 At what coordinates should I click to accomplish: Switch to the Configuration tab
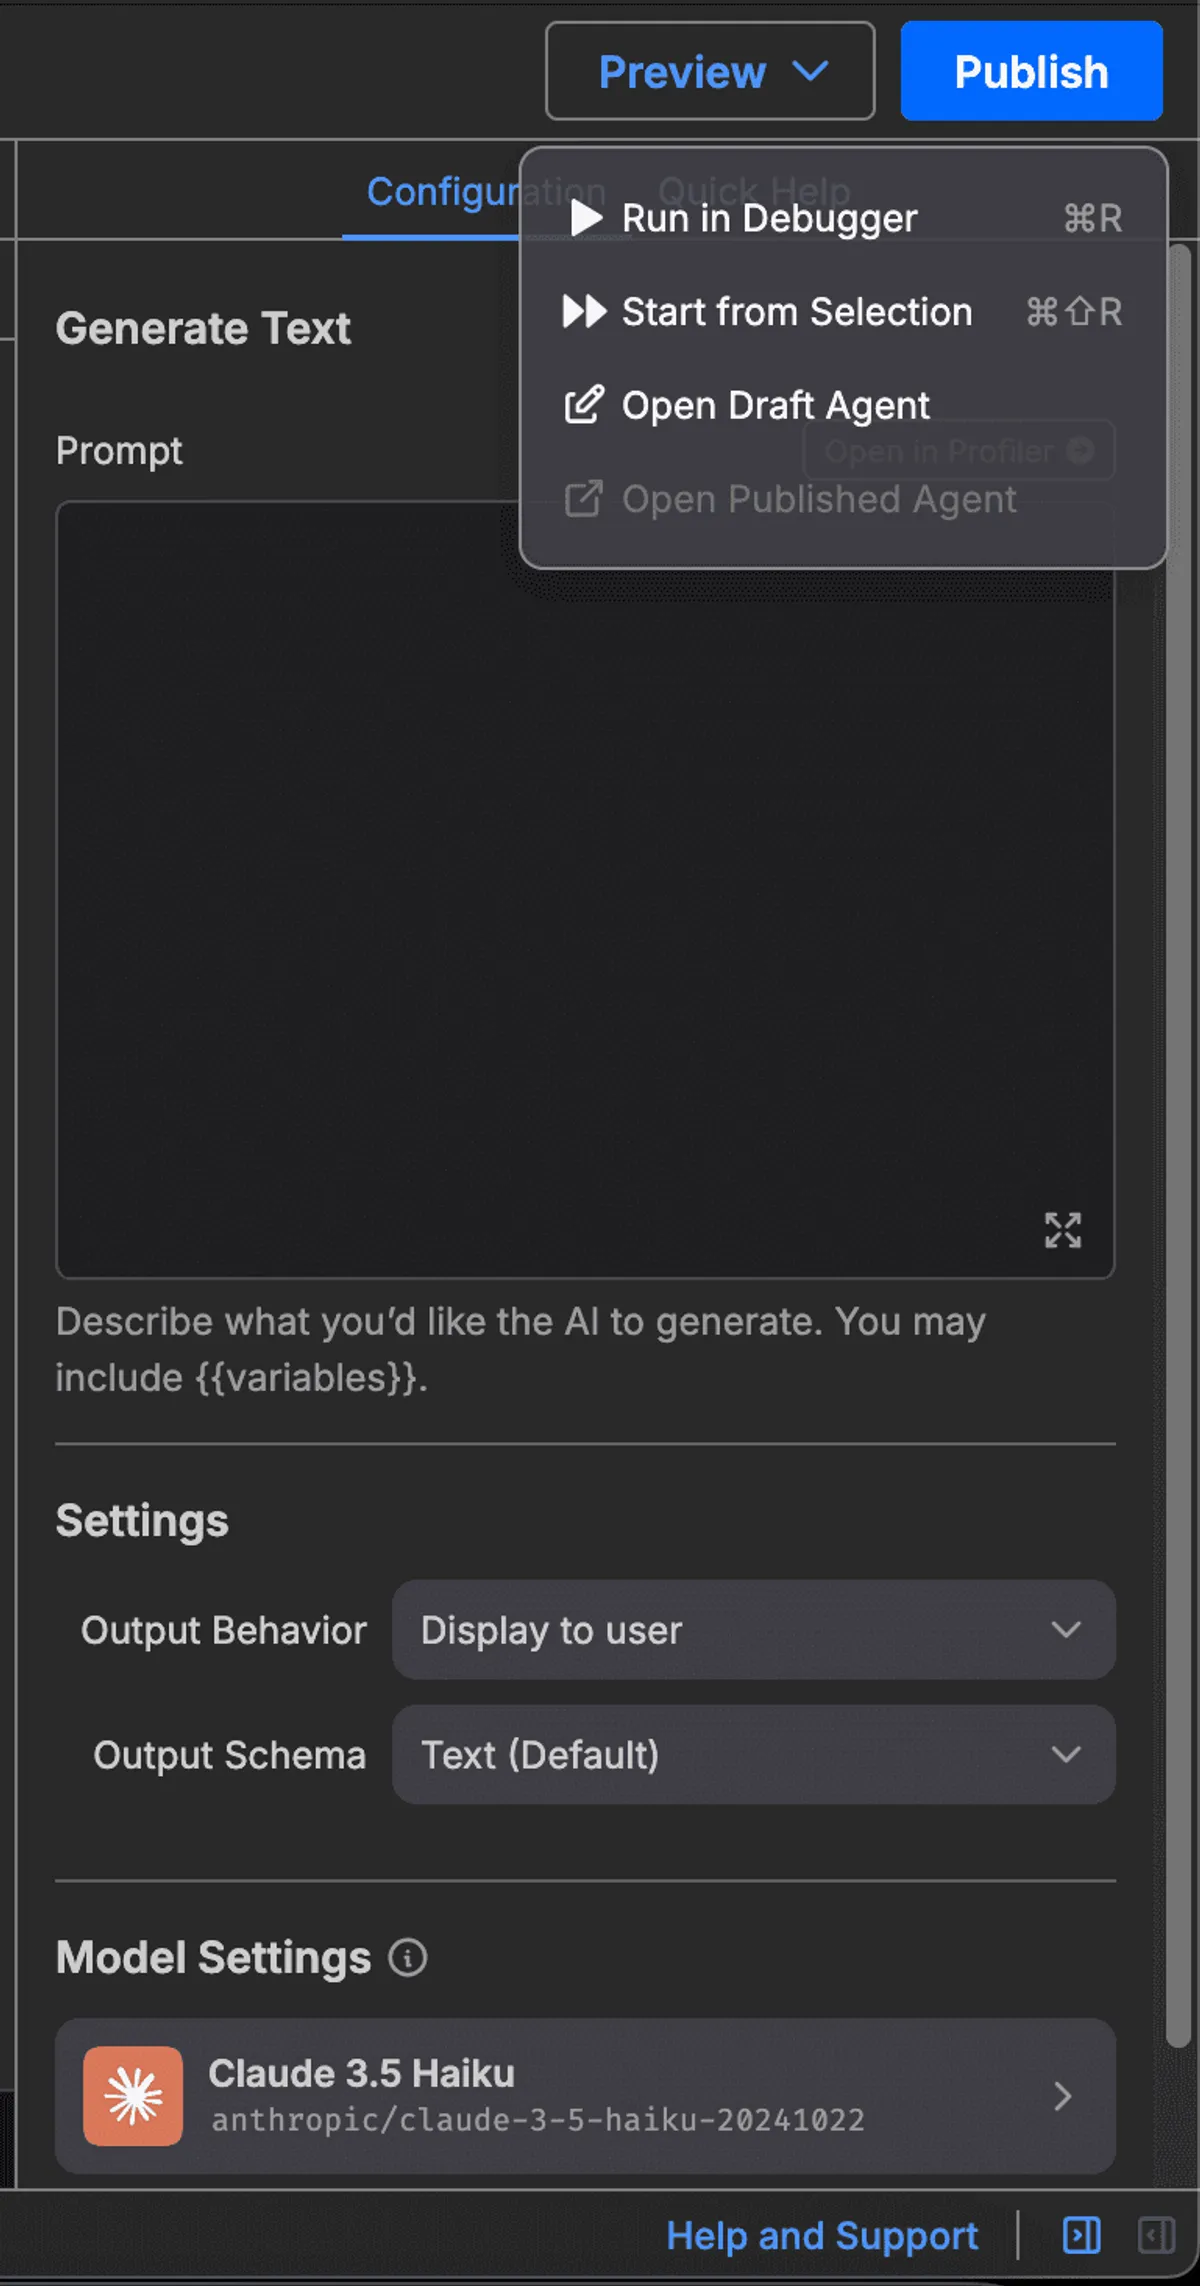pos(440,191)
